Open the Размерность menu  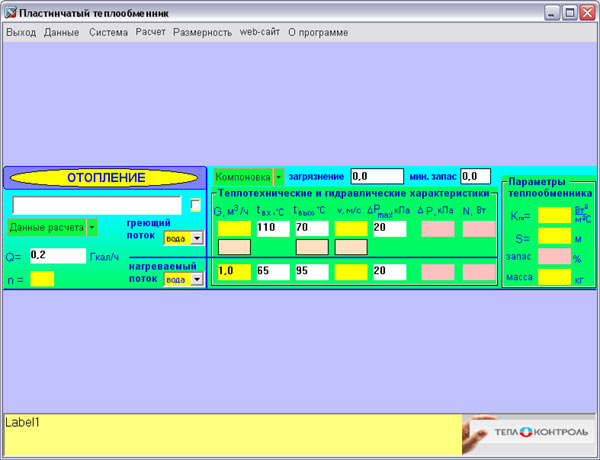[202, 32]
